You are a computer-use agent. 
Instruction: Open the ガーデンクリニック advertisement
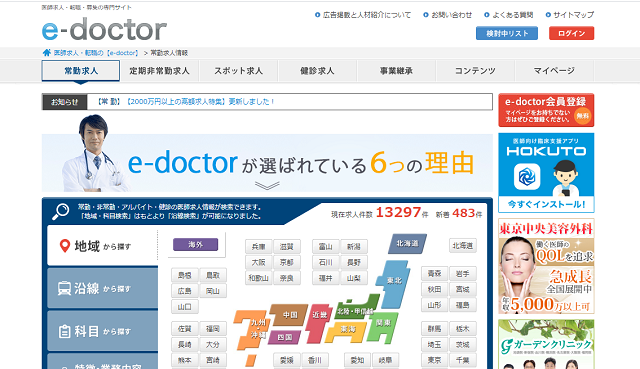click(x=546, y=344)
